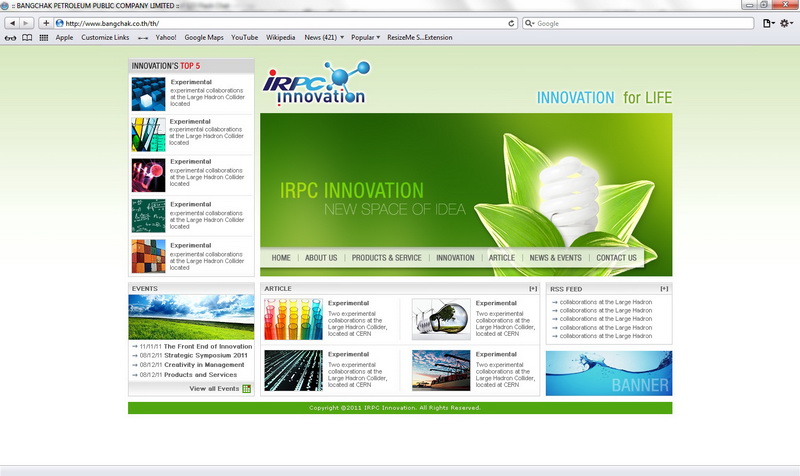Screen dimensions: 800x476
Task: Add a bookmark with the plus button
Action: [46, 23]
